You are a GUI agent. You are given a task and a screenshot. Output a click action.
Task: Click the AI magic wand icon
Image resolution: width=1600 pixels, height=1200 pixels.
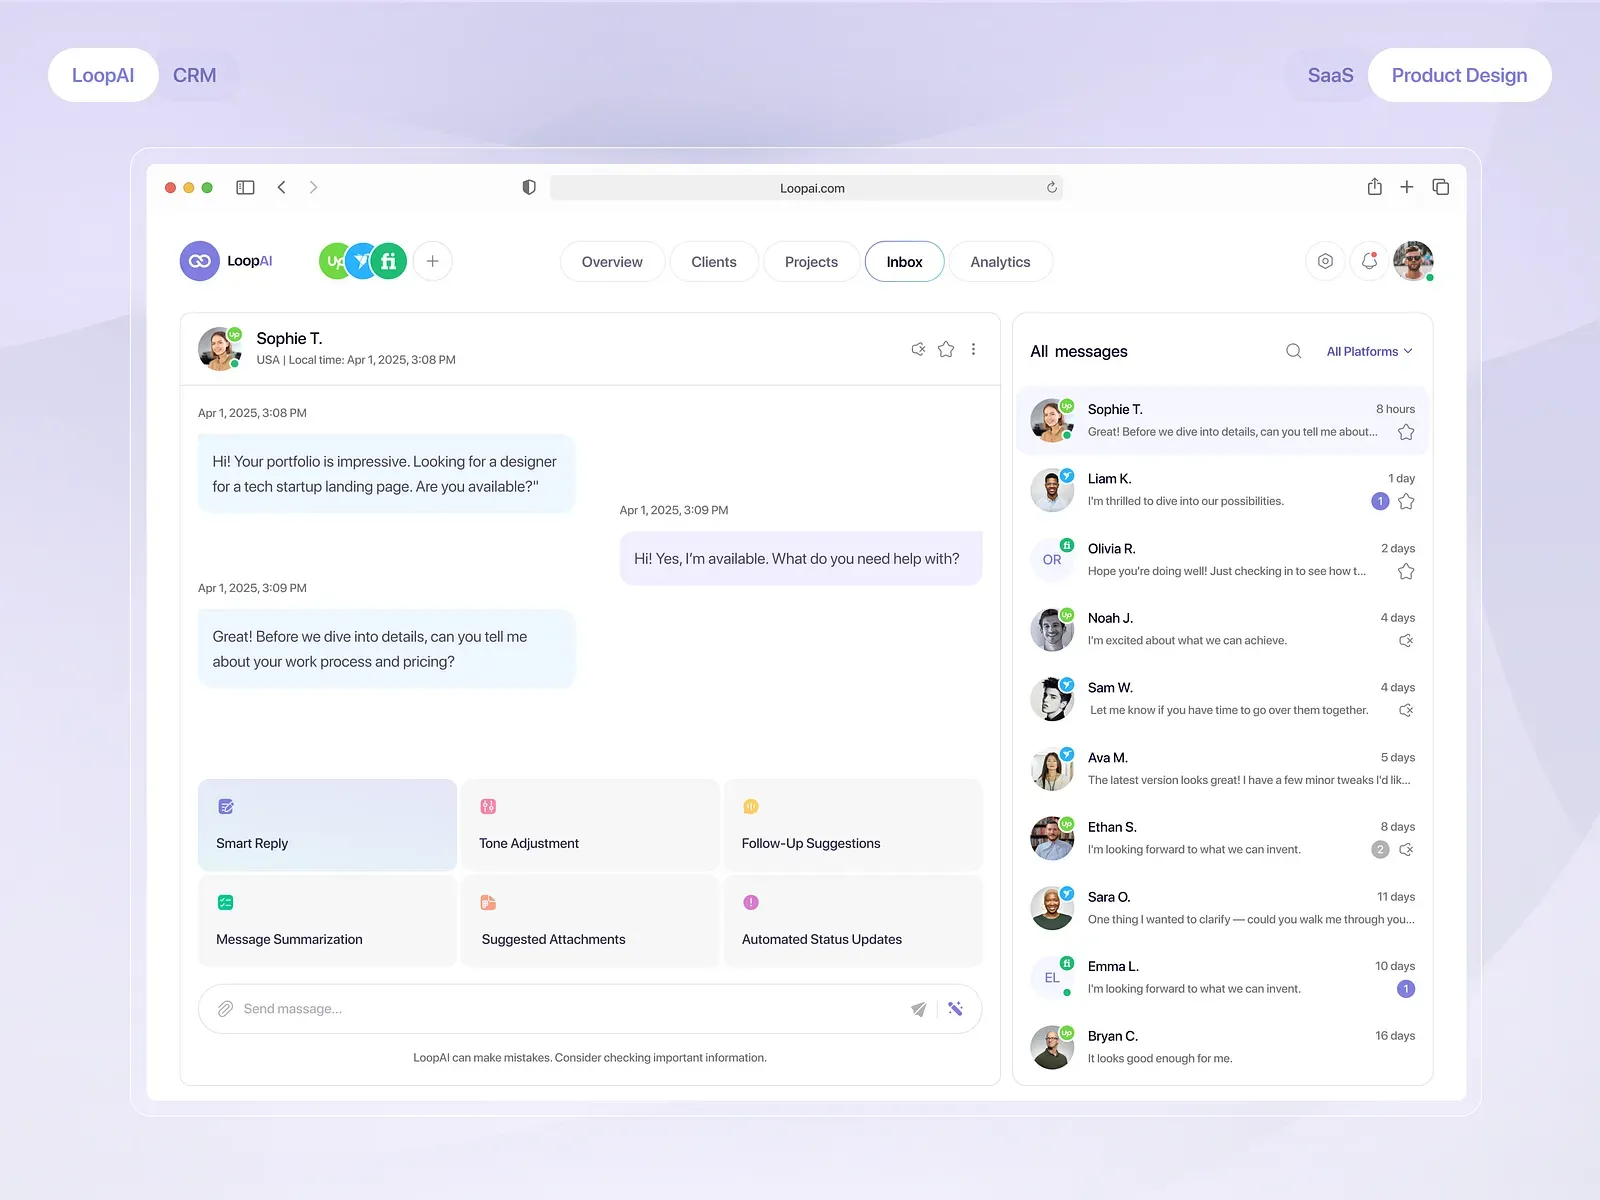(x=956, y=1009)
